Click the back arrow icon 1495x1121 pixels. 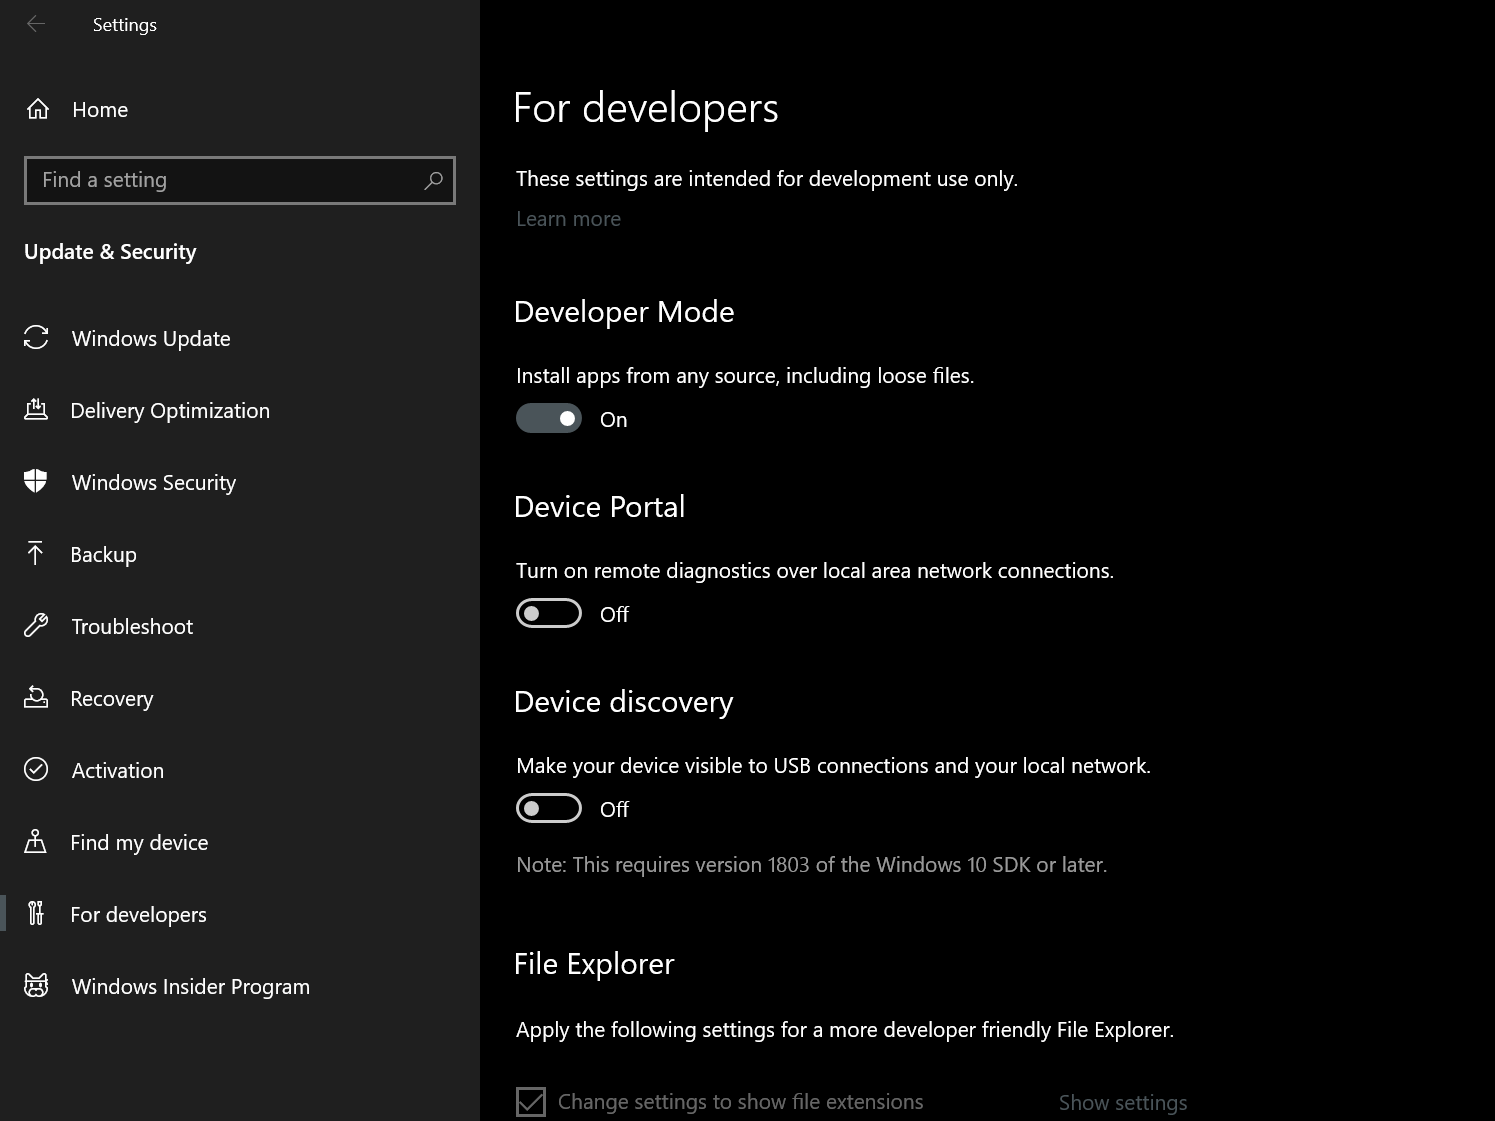(36, 24)
